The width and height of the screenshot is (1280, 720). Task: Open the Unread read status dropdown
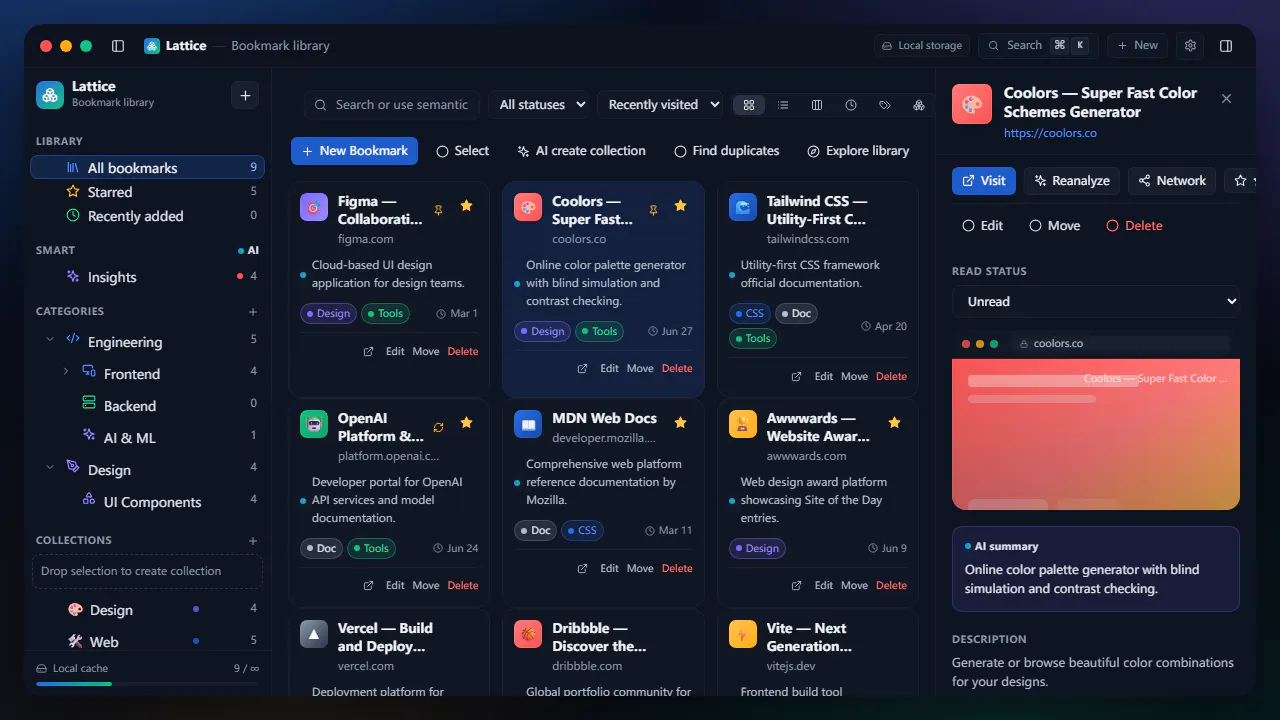pos(1096,301)
